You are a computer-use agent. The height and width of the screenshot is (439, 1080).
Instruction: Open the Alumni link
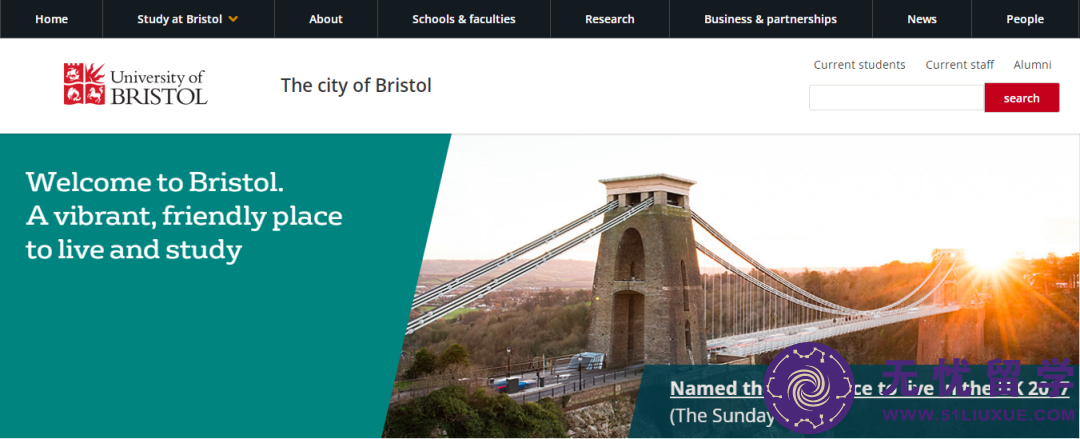pyautogui.click(x=1032, y=65)
